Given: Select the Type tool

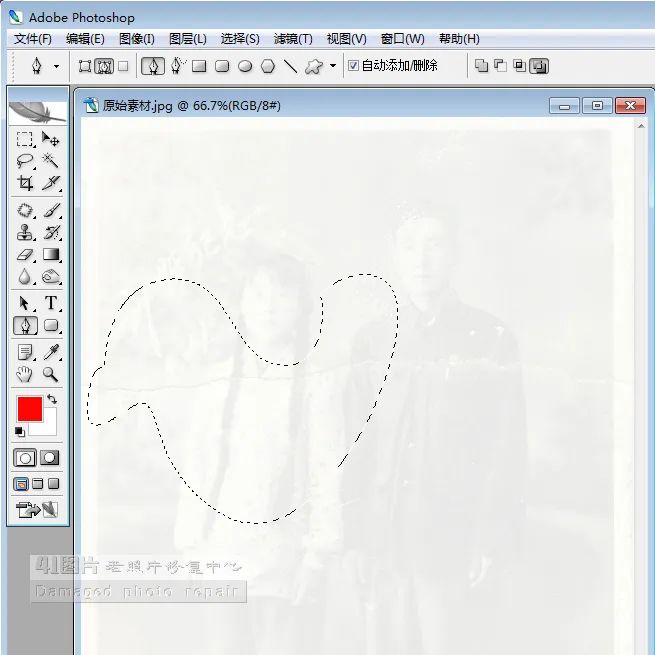Looking at the screenshot, I should (51, 303).
